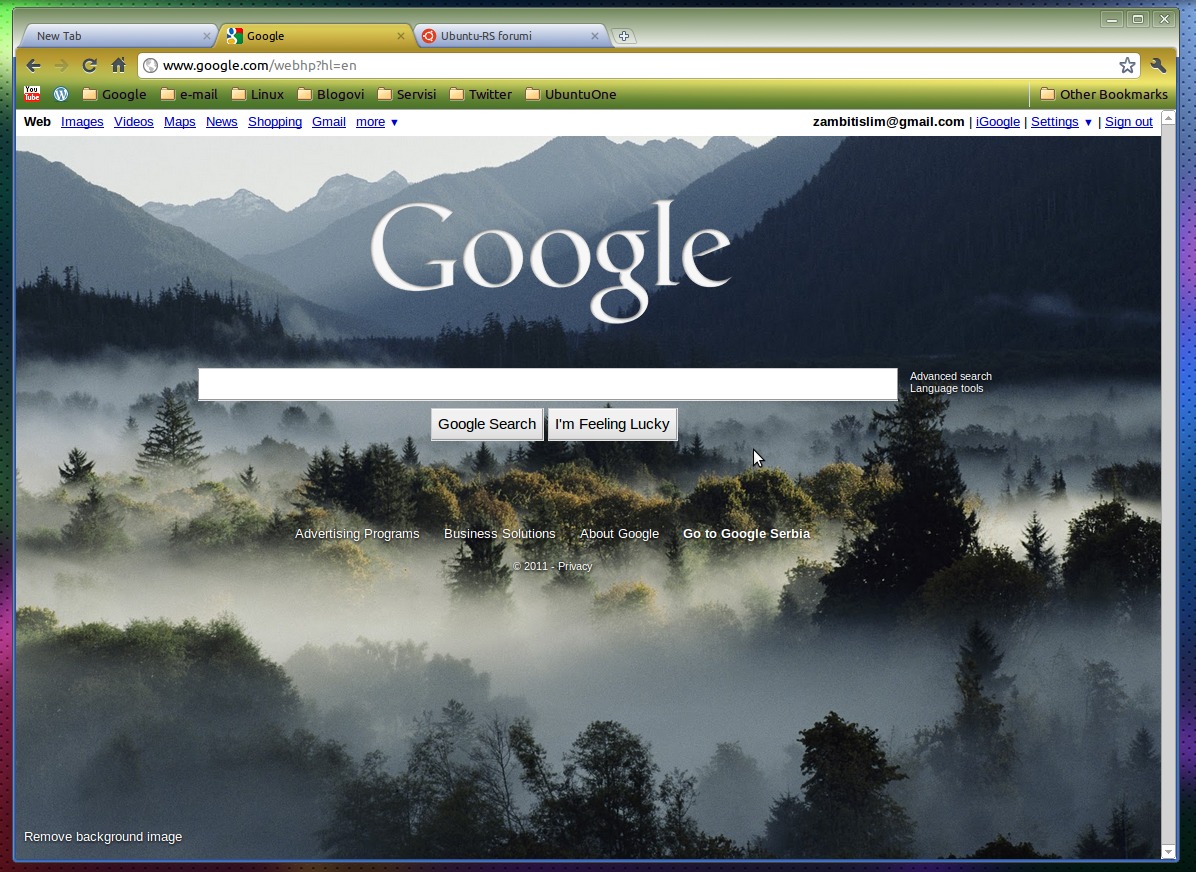Open Language tools link
The height and width of the screenshot is (872, 1196).
pos(947,388)
